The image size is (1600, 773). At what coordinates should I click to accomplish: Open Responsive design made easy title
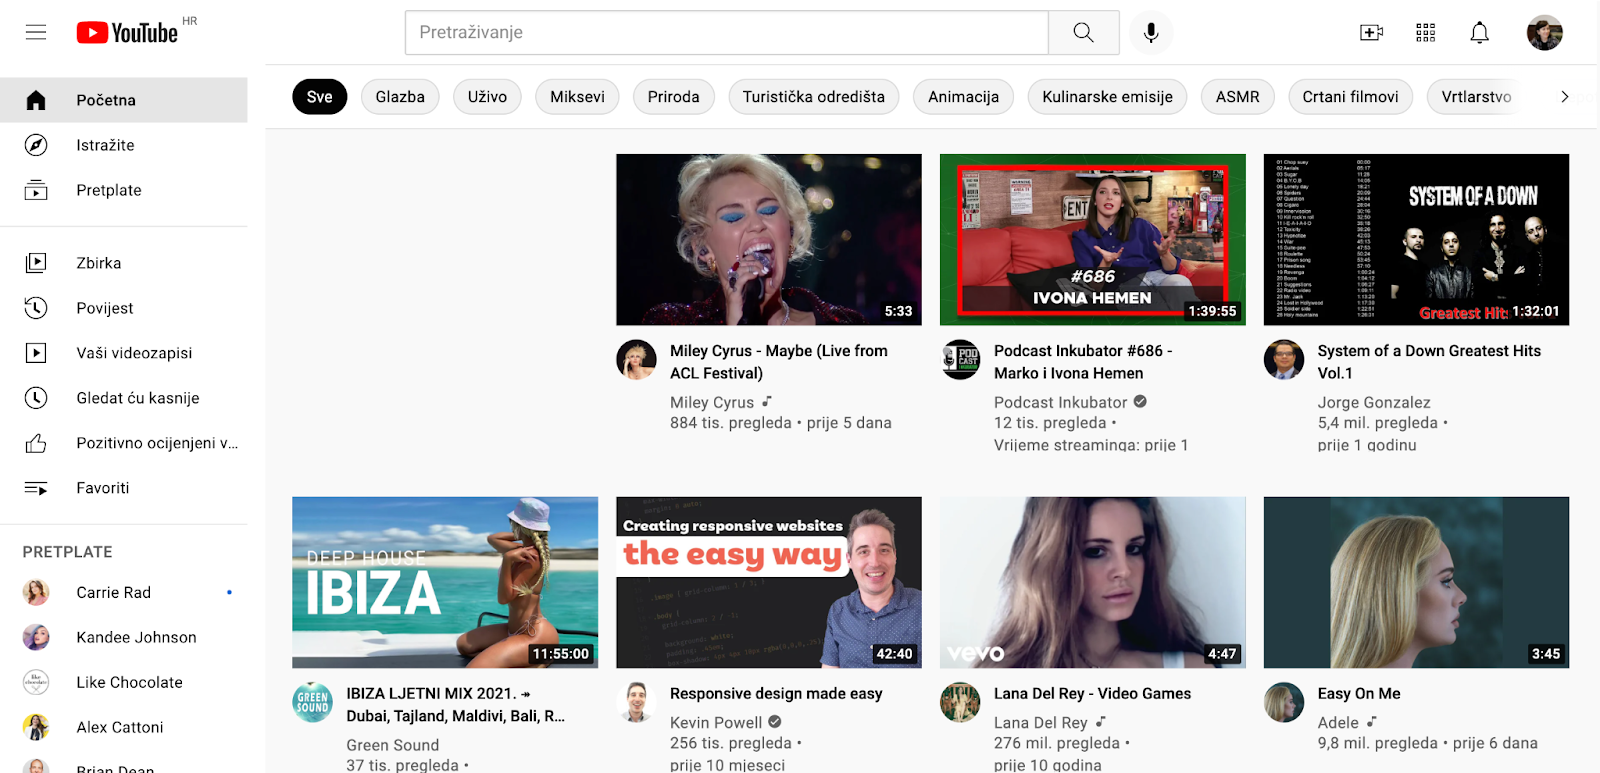pyautogui.click(x=776, y=694)
